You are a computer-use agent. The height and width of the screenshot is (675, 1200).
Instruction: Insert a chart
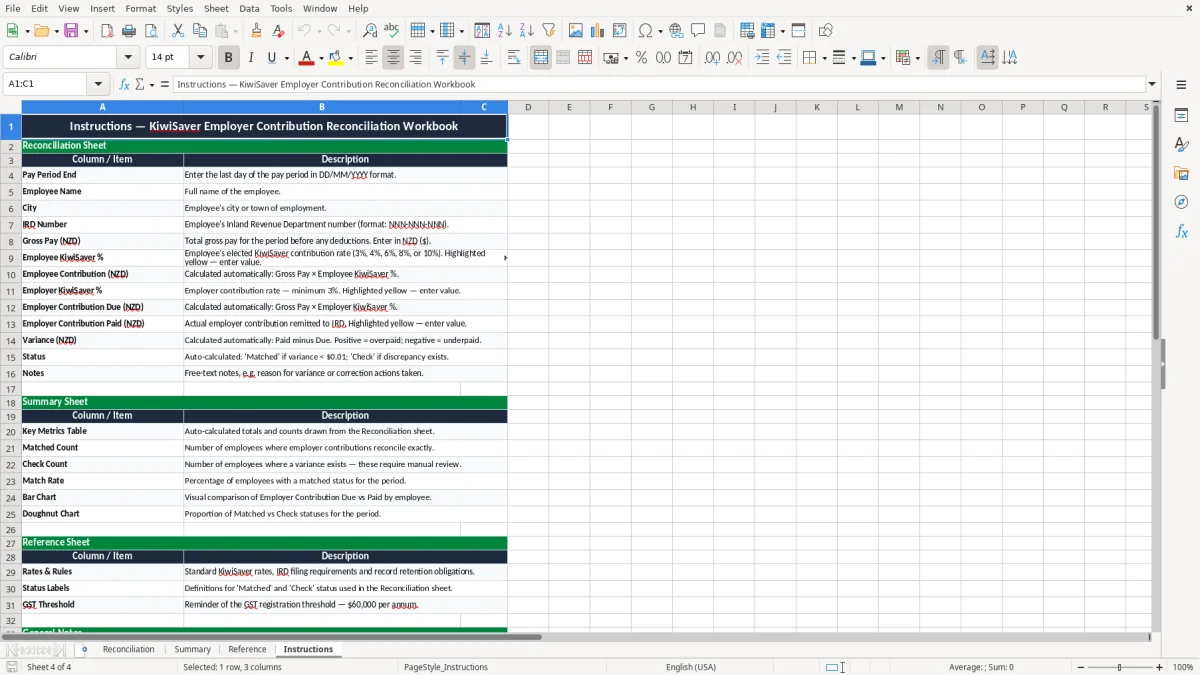coord(598,31)
